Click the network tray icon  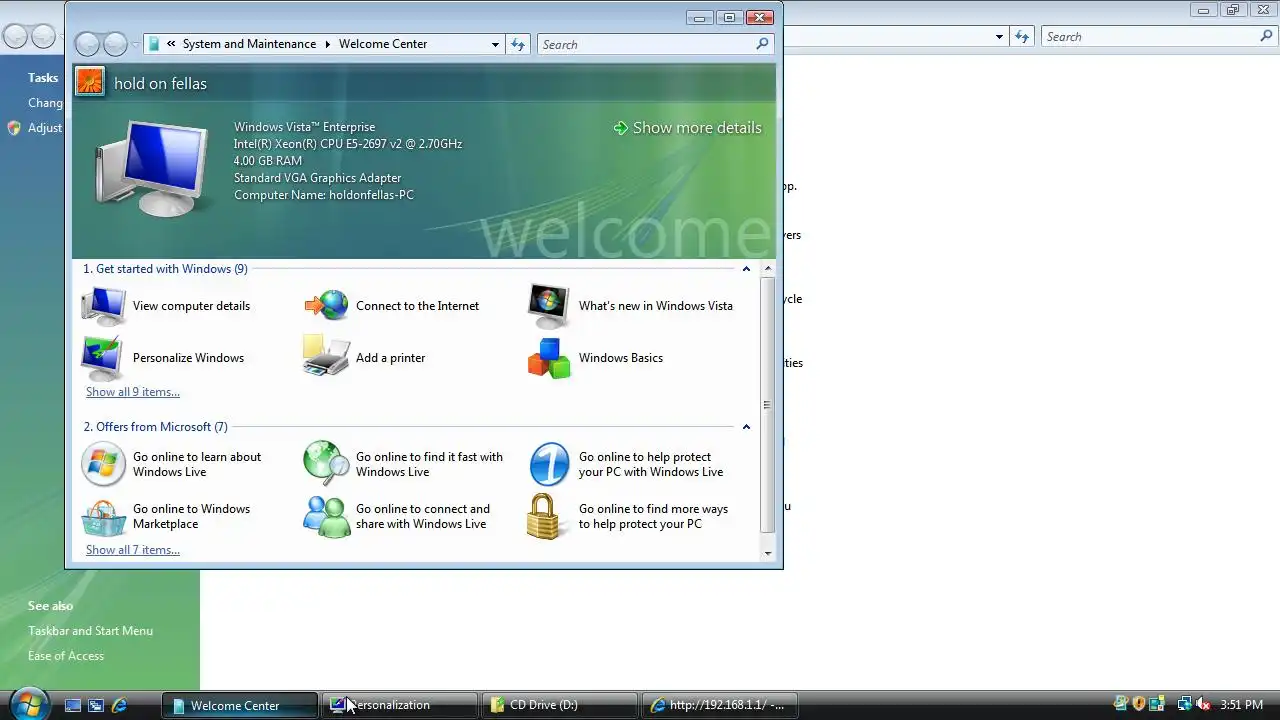point(1184,704)
